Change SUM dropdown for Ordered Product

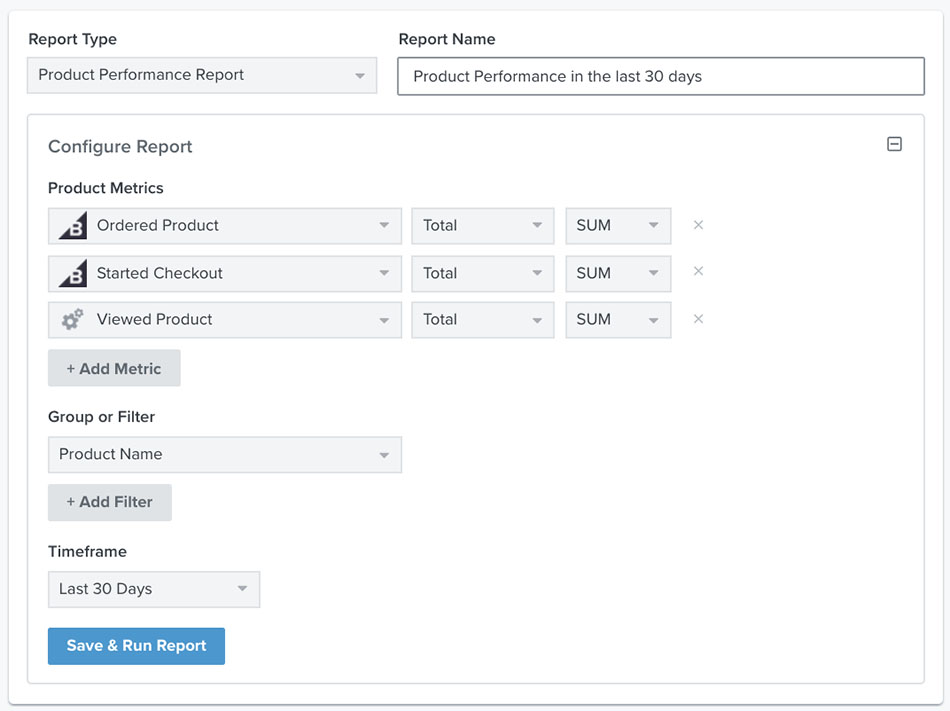(617, 226)
